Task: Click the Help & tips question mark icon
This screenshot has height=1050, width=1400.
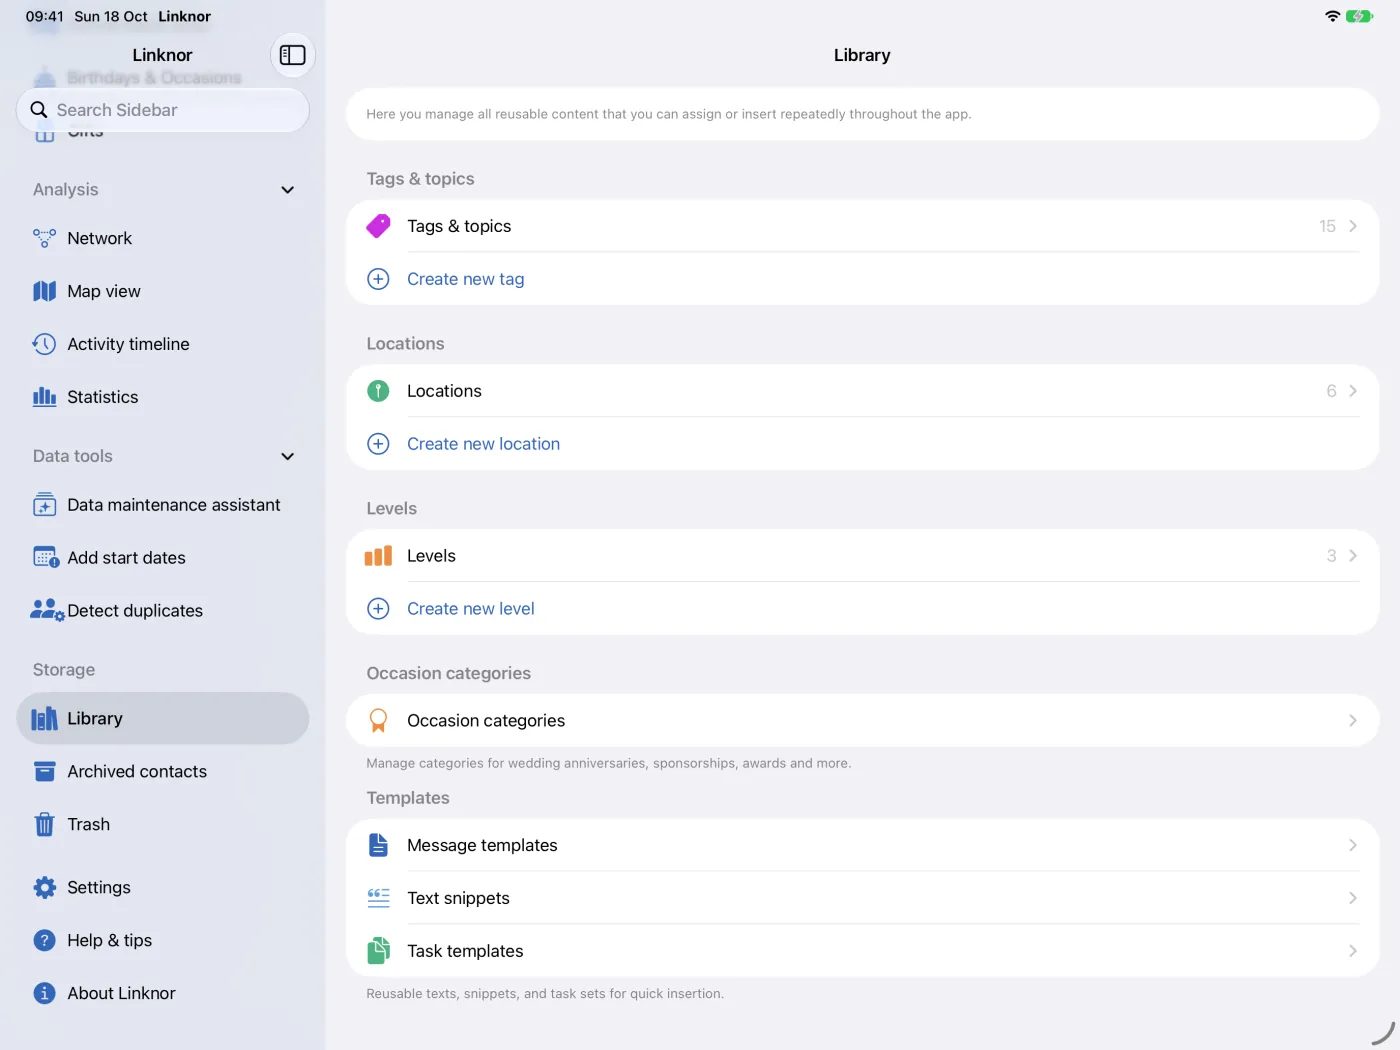Action: pyautogui.click(x=44, y=940)
